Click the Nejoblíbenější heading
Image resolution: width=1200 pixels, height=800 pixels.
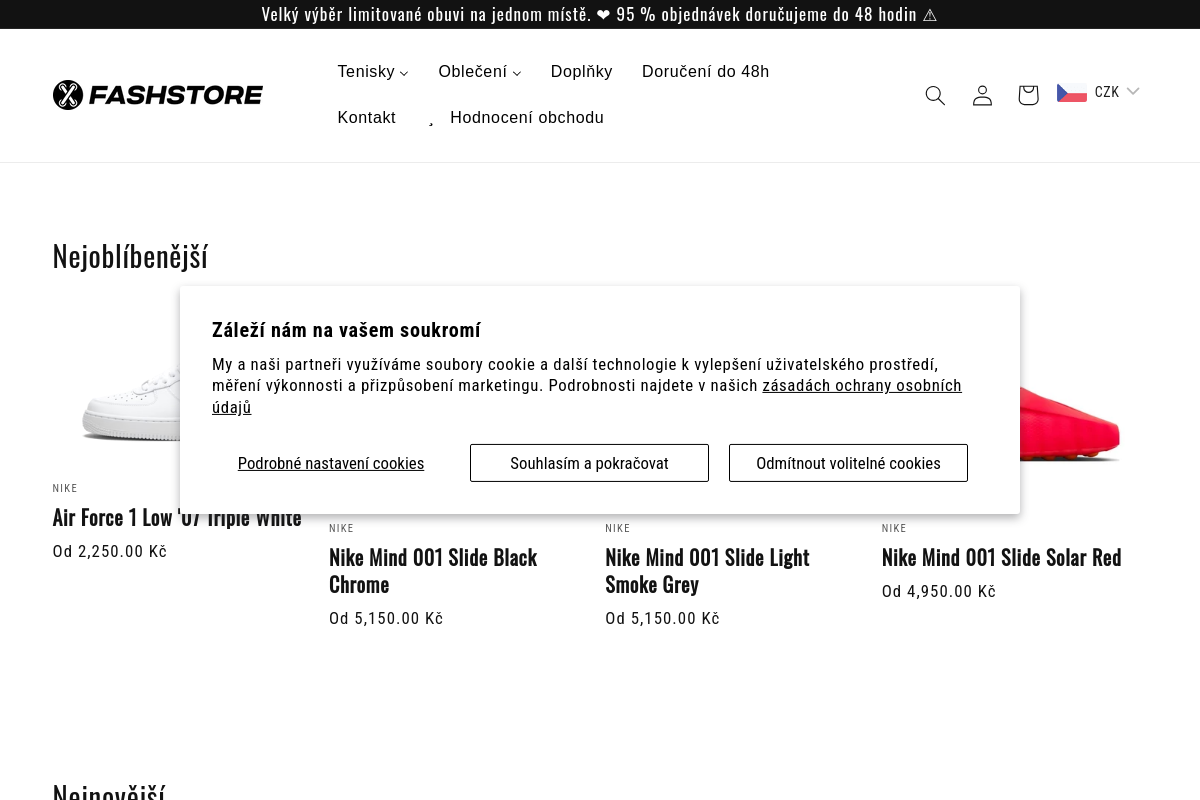(130, 257)
